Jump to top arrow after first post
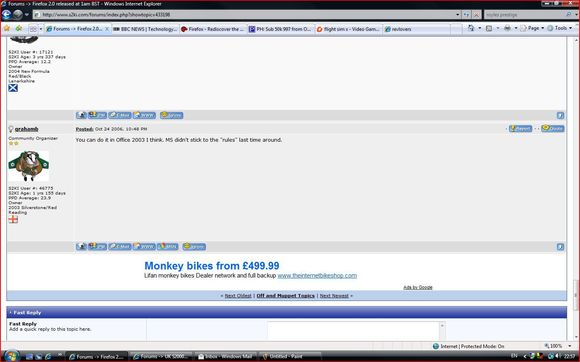Screen dimensions: 580x362 click(x=560, y=116)
